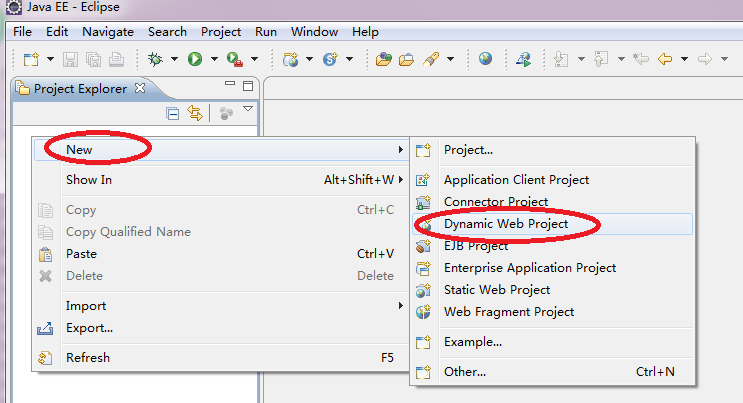
Task: Select Paste in the context menu
Action: point(222,254)
